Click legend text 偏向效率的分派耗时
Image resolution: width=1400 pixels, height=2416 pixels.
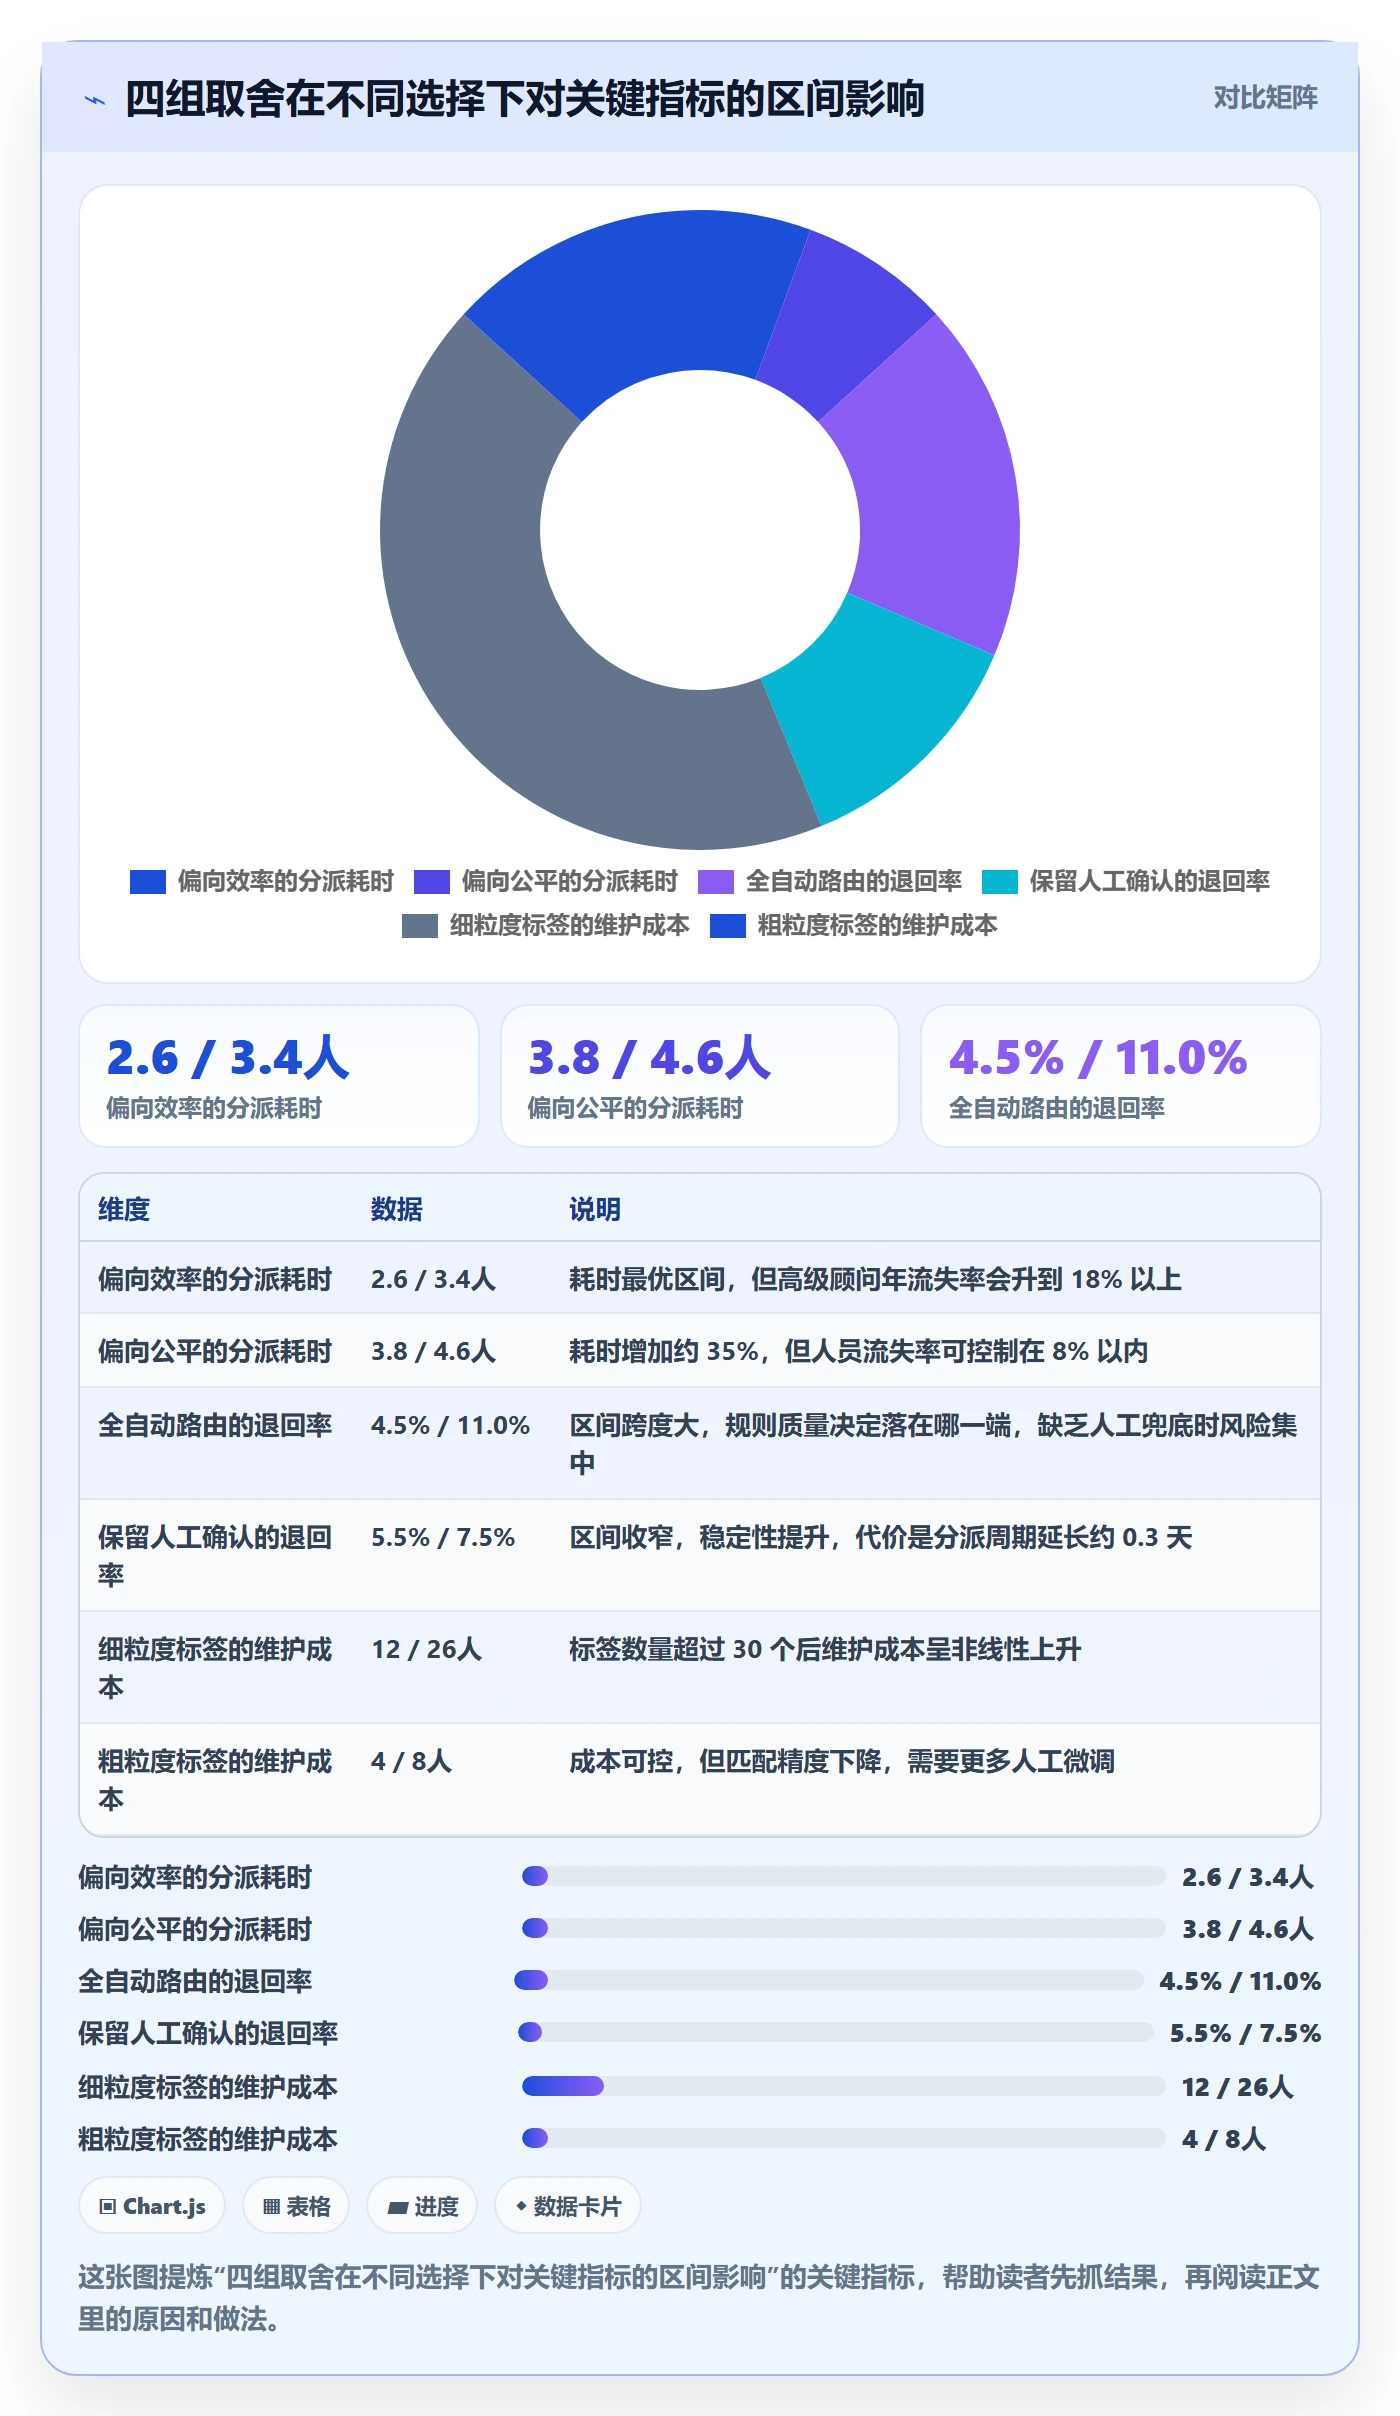(285, 881)
